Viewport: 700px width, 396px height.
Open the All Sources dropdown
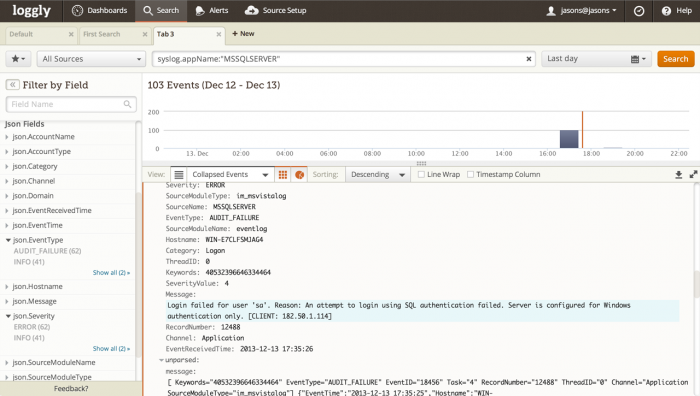[92, 59]
